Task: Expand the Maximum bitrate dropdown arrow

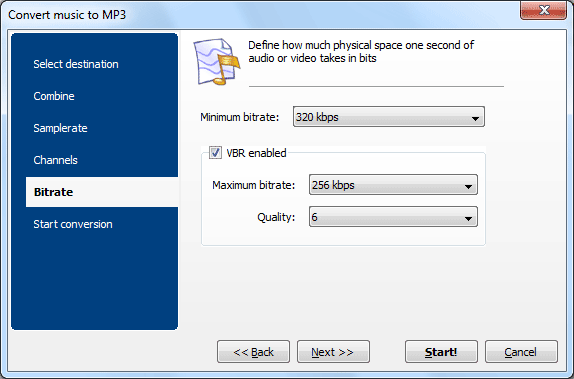Action: [x=468, y=185]
